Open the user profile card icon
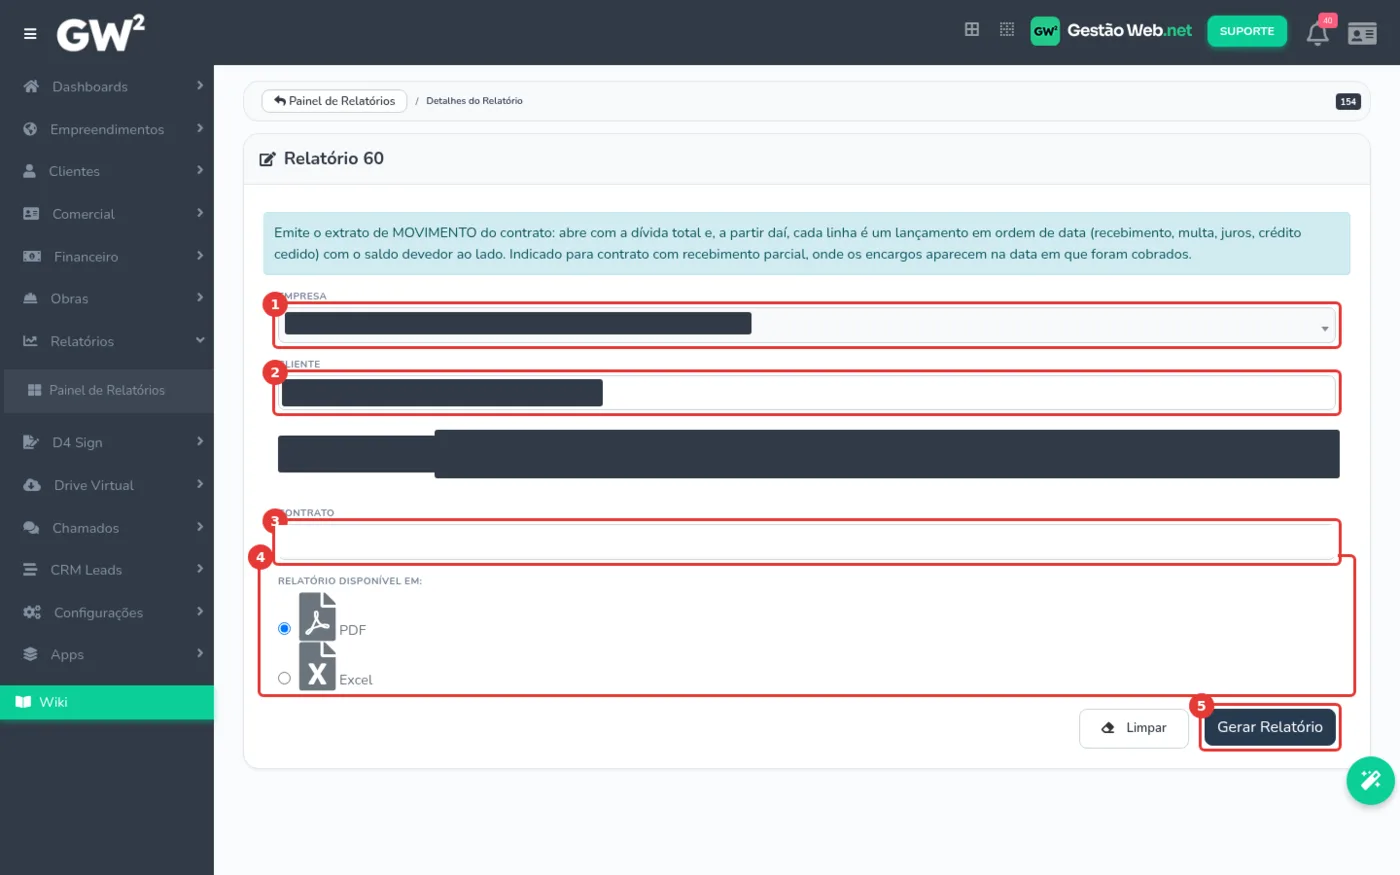This screenshot has width=1400, height=875. 1362,33
